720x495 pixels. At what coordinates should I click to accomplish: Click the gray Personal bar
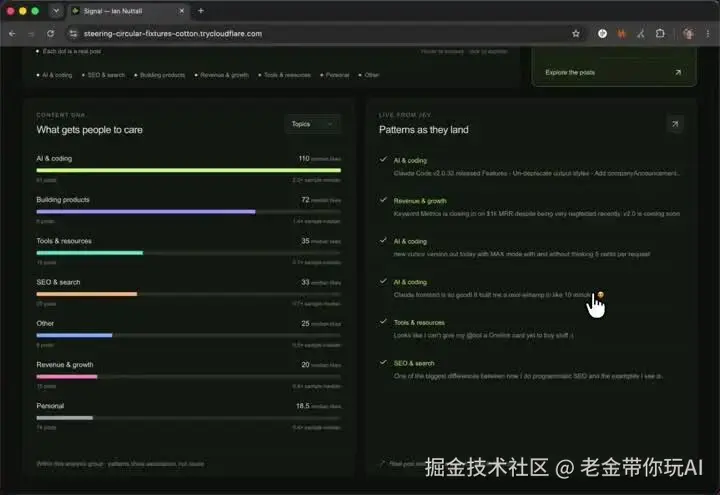(65, 418)
